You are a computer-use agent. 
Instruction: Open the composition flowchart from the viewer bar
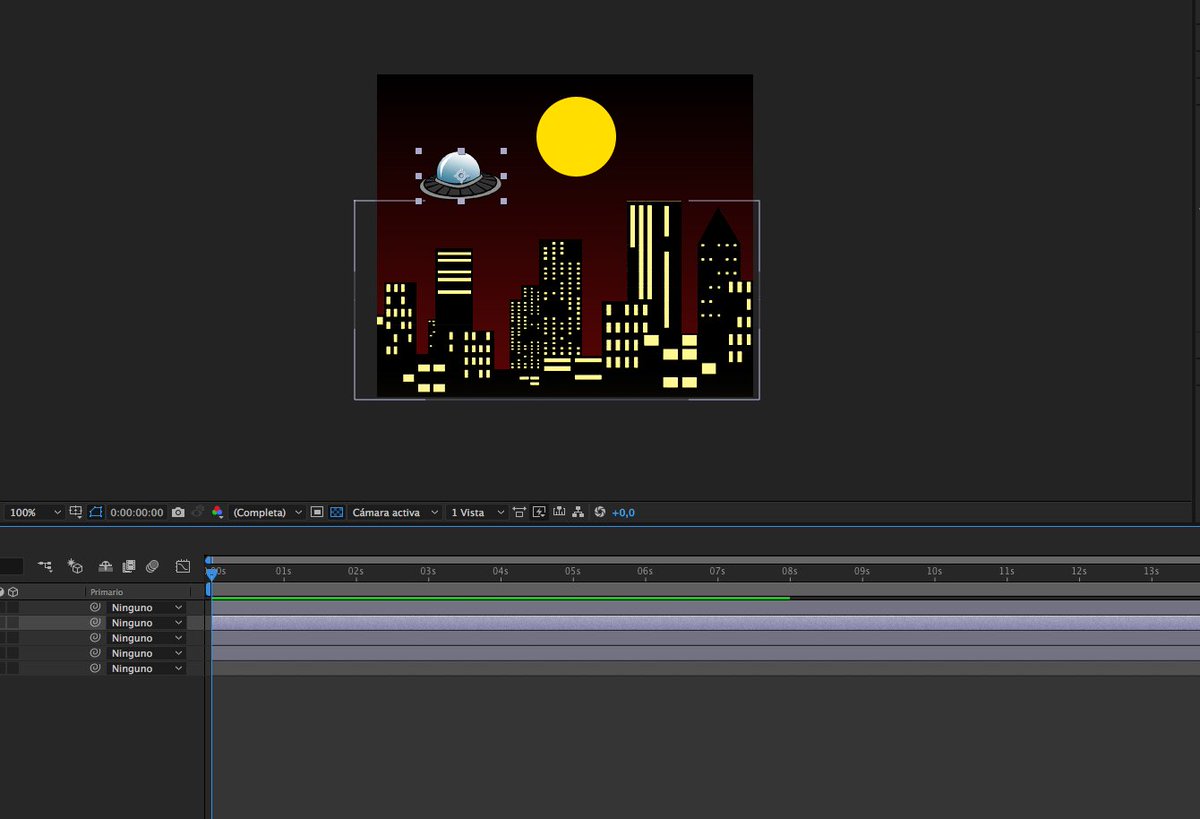point(578,512)
